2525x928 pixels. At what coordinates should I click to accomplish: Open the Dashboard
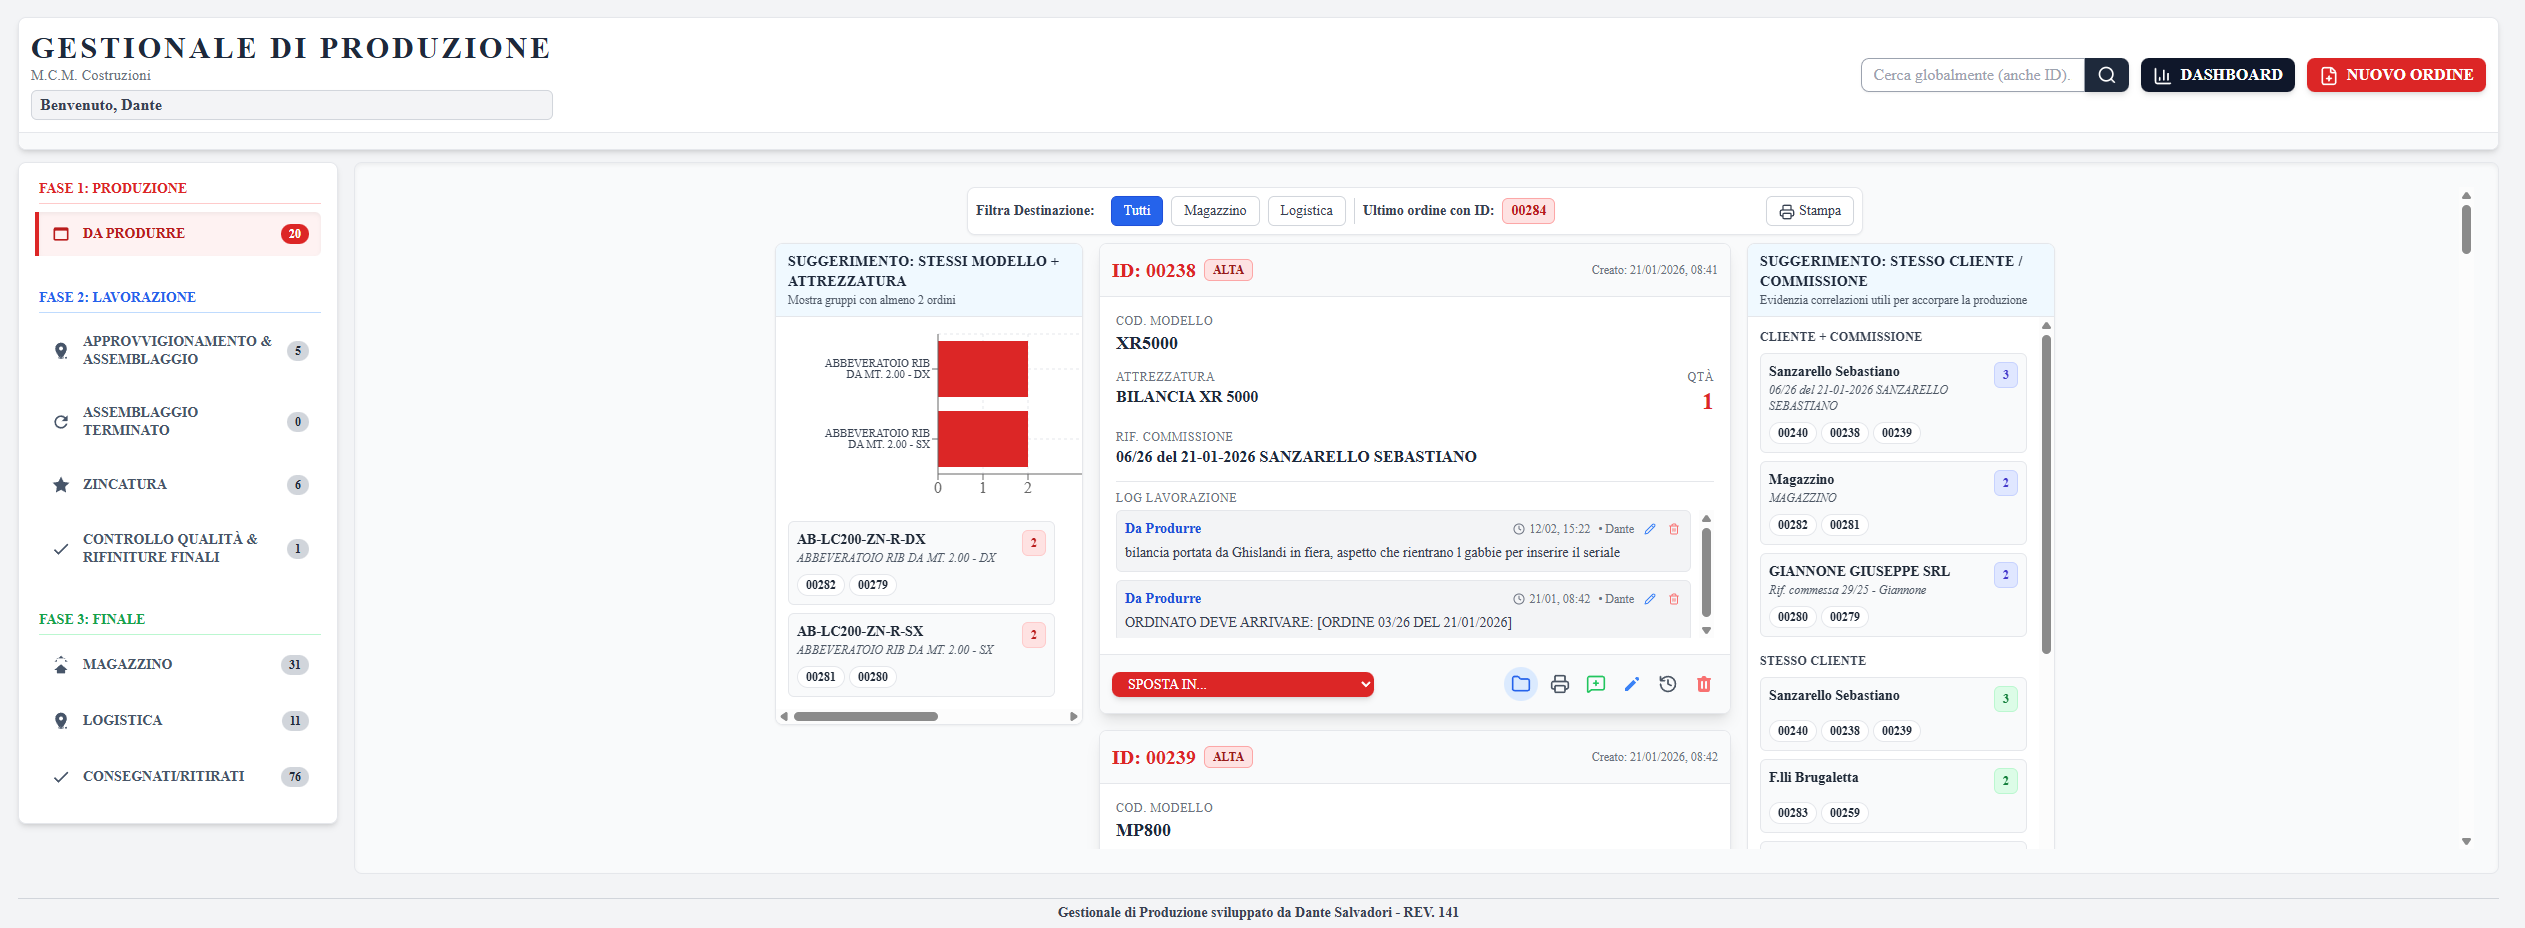2217,75
